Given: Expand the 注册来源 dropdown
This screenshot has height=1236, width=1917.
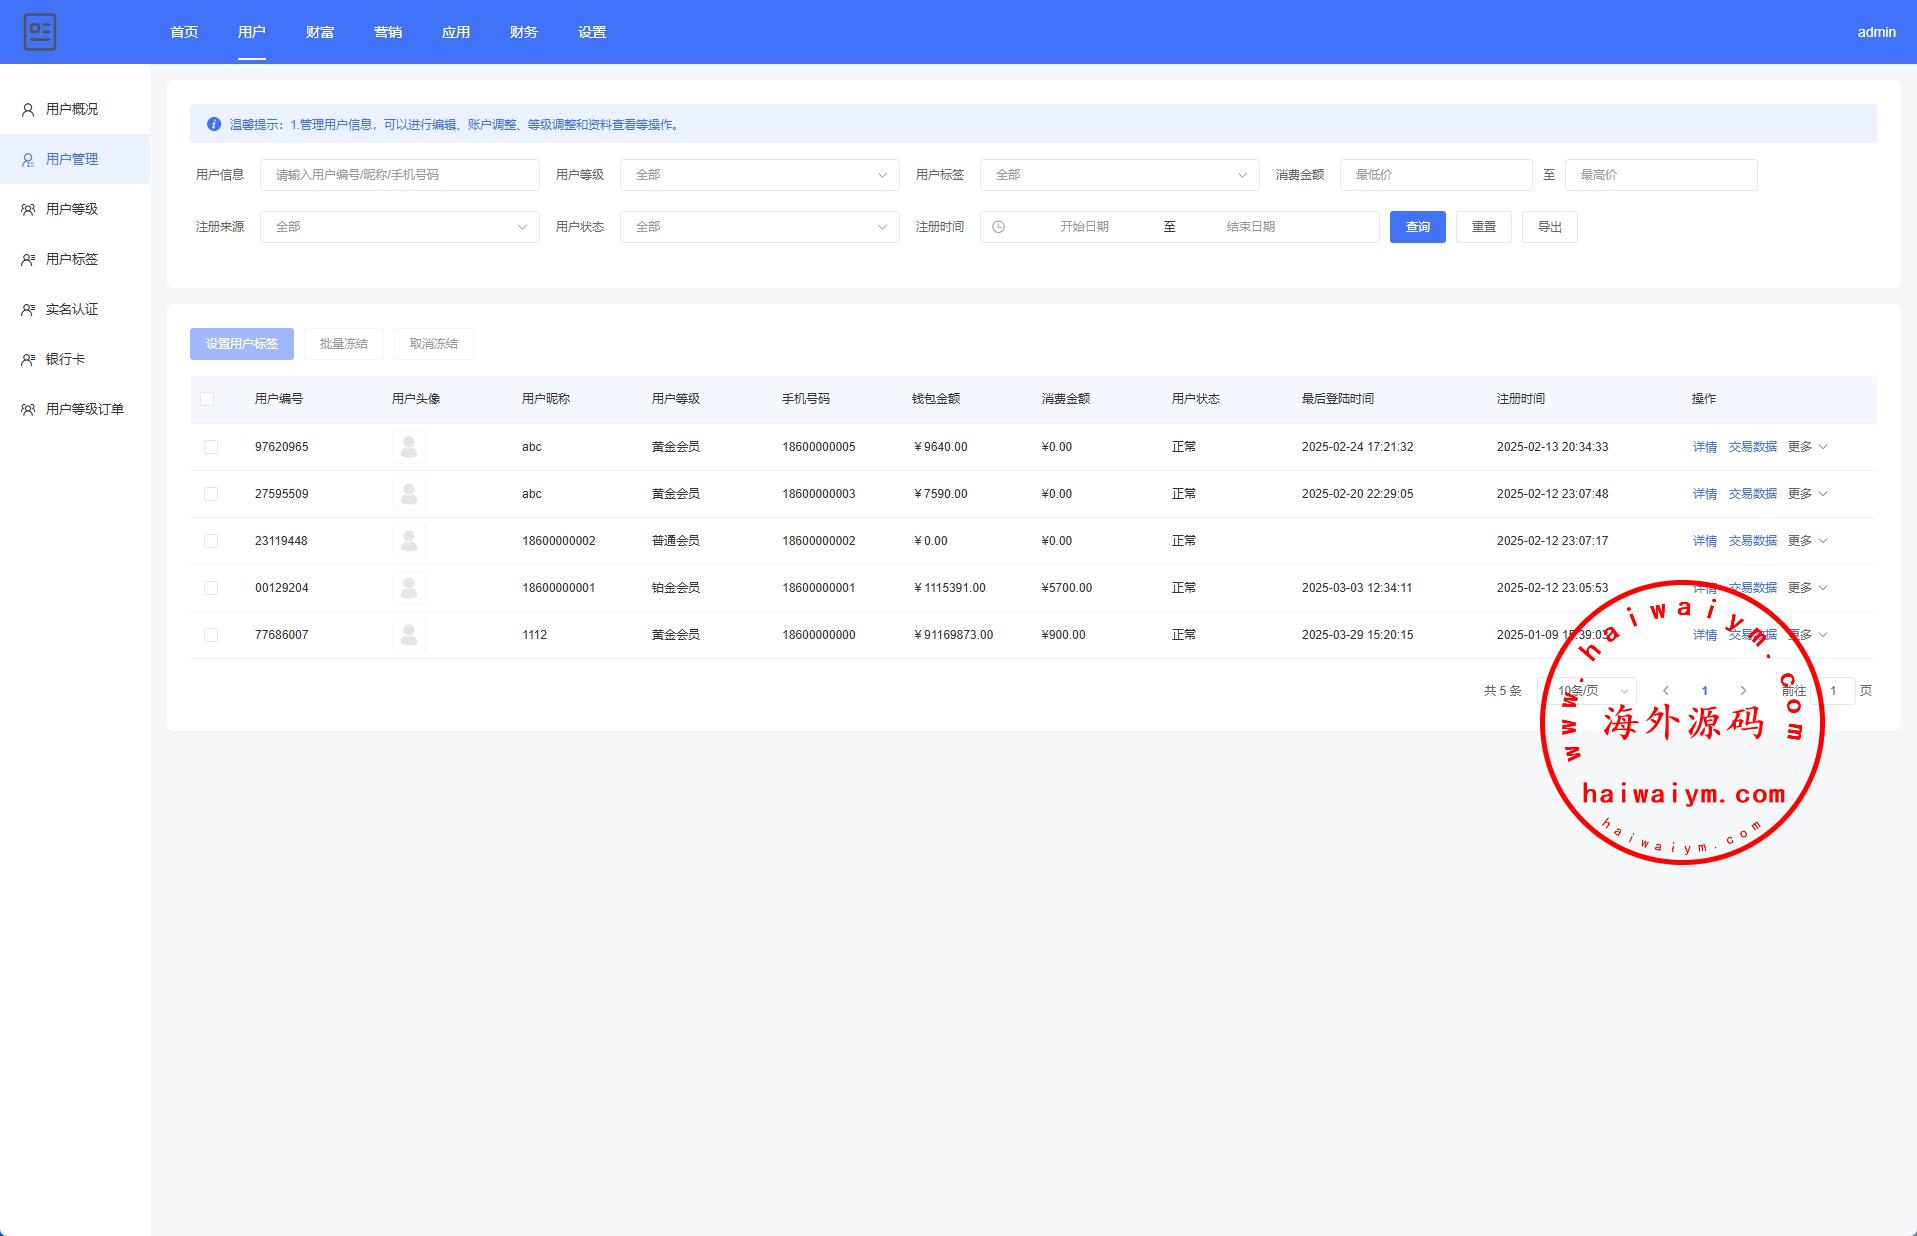Looking at the screenshot, I should [x=399, y=227].
